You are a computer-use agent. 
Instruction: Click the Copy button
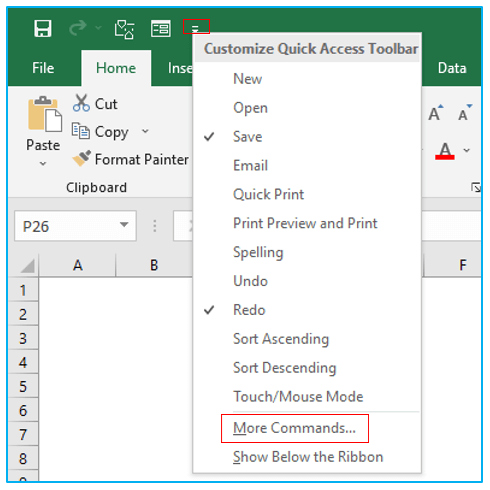click(100, 132)
